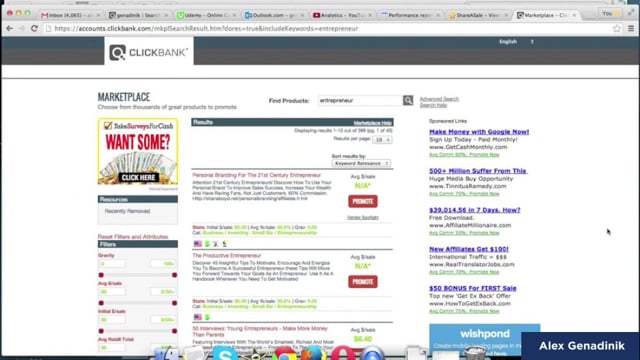This screenshot has width=640, height=360.
Task: Open 500+ Million Suffer From This sponsored link
Action: coord(478,171)
